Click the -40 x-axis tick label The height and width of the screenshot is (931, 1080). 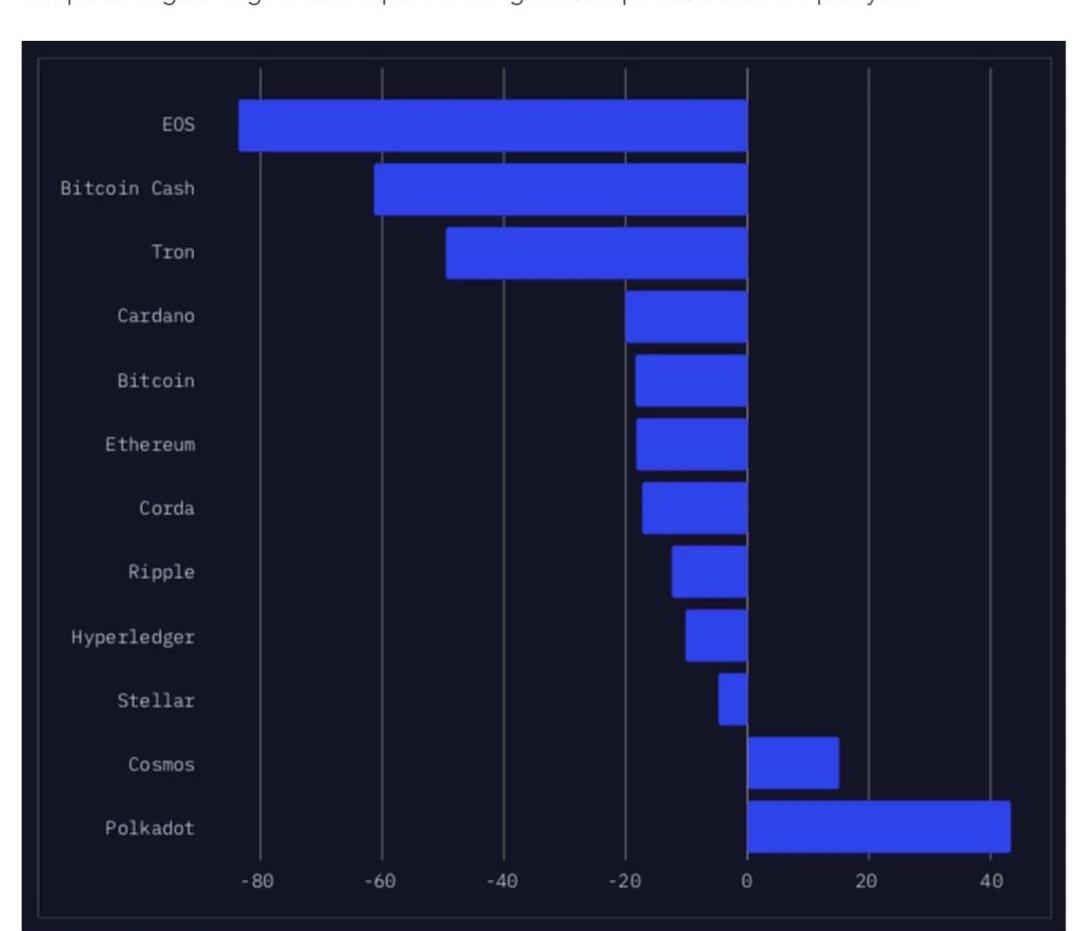502,881
